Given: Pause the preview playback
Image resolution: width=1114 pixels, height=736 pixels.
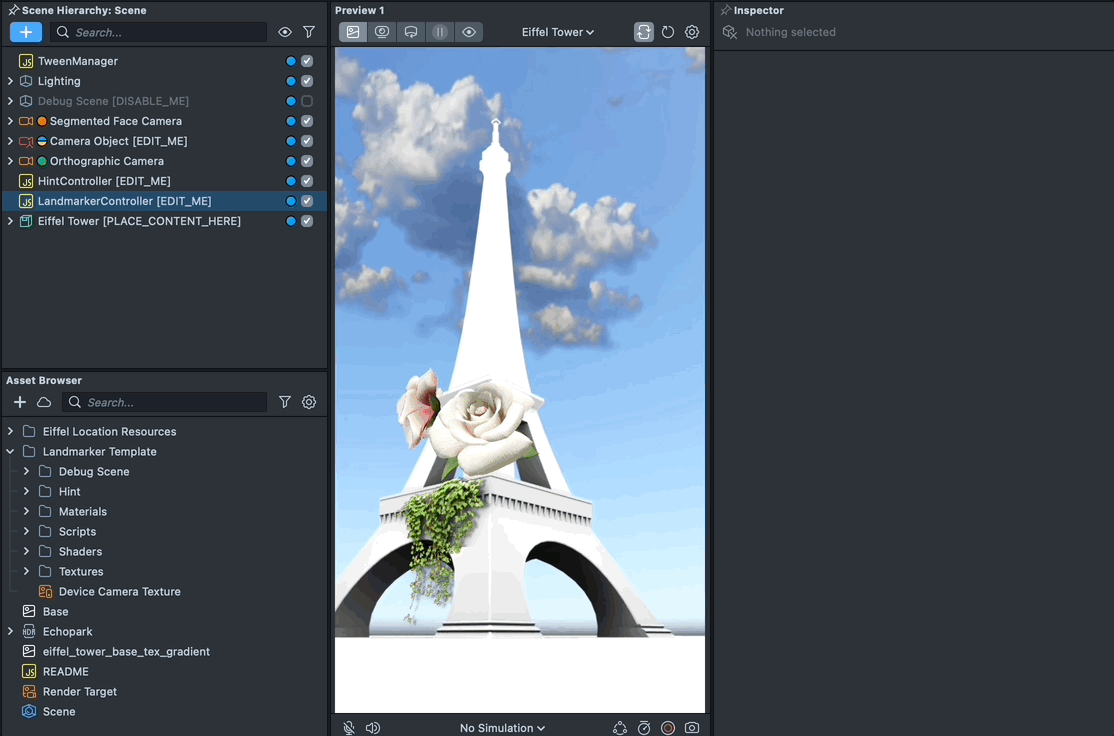Looking at the screenshot, I should [x=439, y=32].
